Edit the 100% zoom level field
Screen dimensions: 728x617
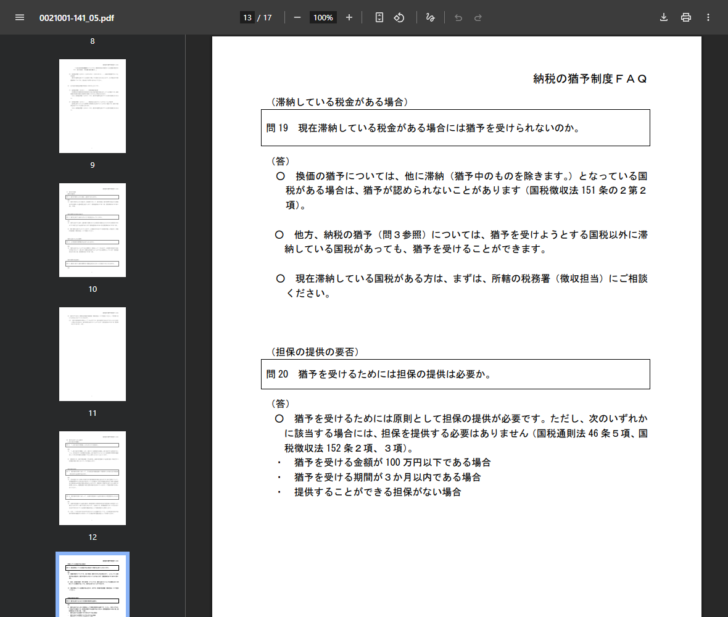click(323, 18)
